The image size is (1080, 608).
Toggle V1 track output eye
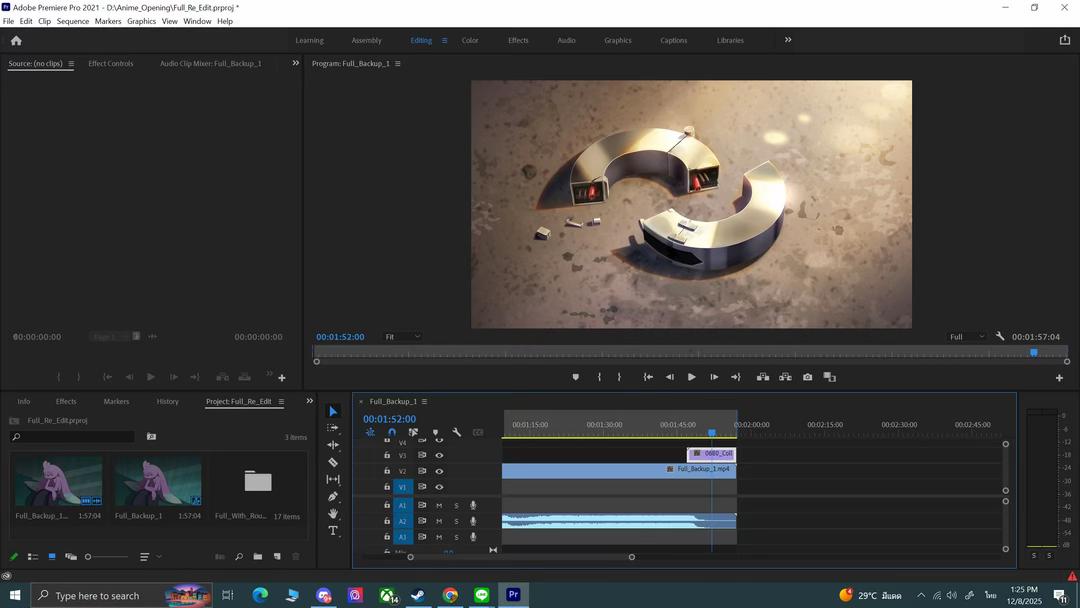(439, 487)
